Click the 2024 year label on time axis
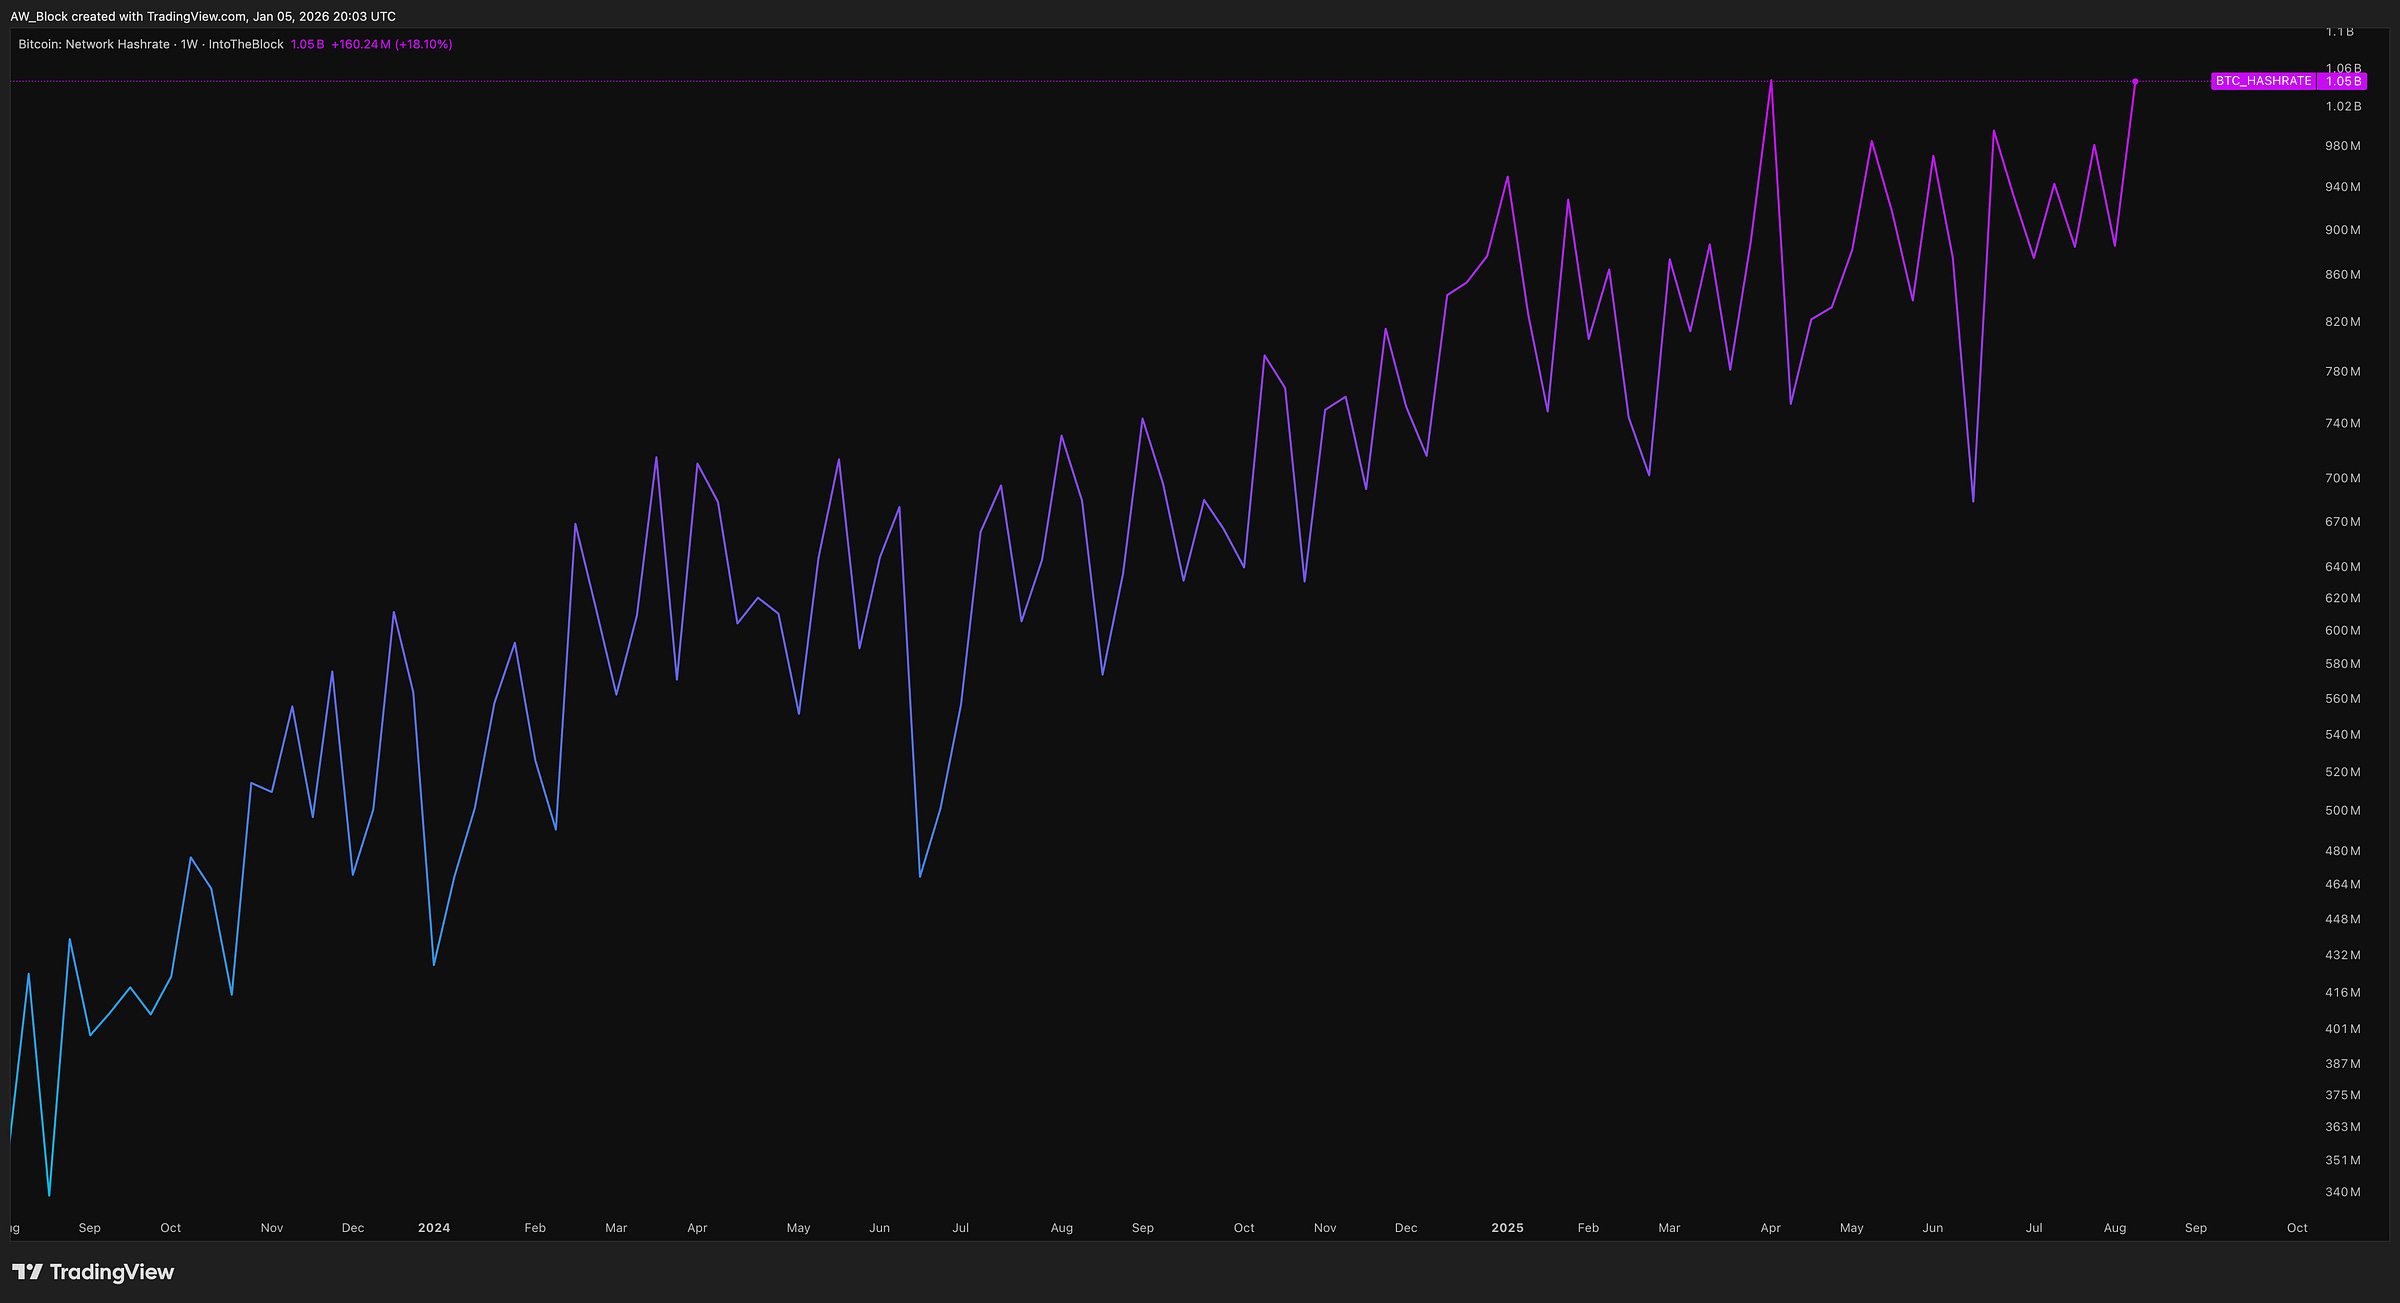Viewport: 2400px width, 1303px height. pos(434,1228)
